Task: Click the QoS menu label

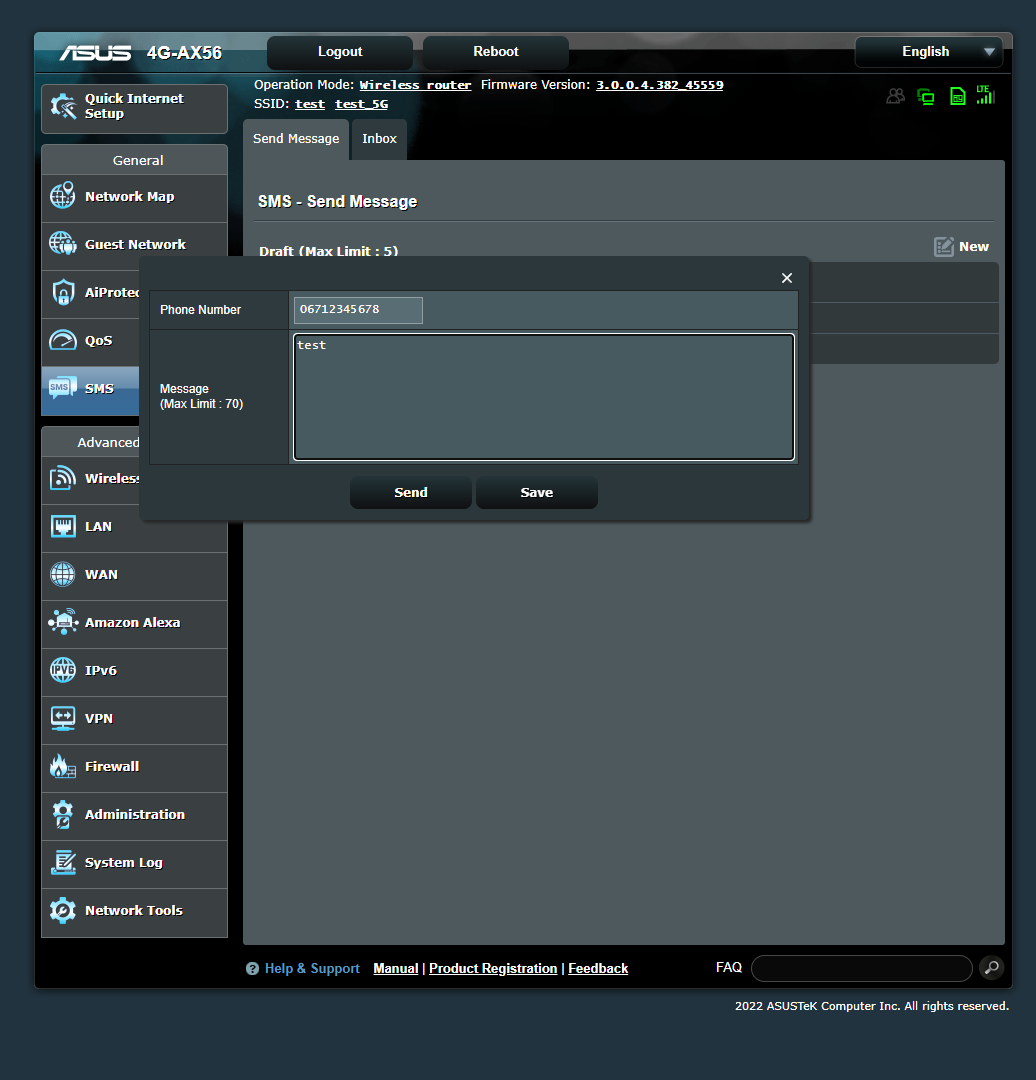Action: point(99,340)
